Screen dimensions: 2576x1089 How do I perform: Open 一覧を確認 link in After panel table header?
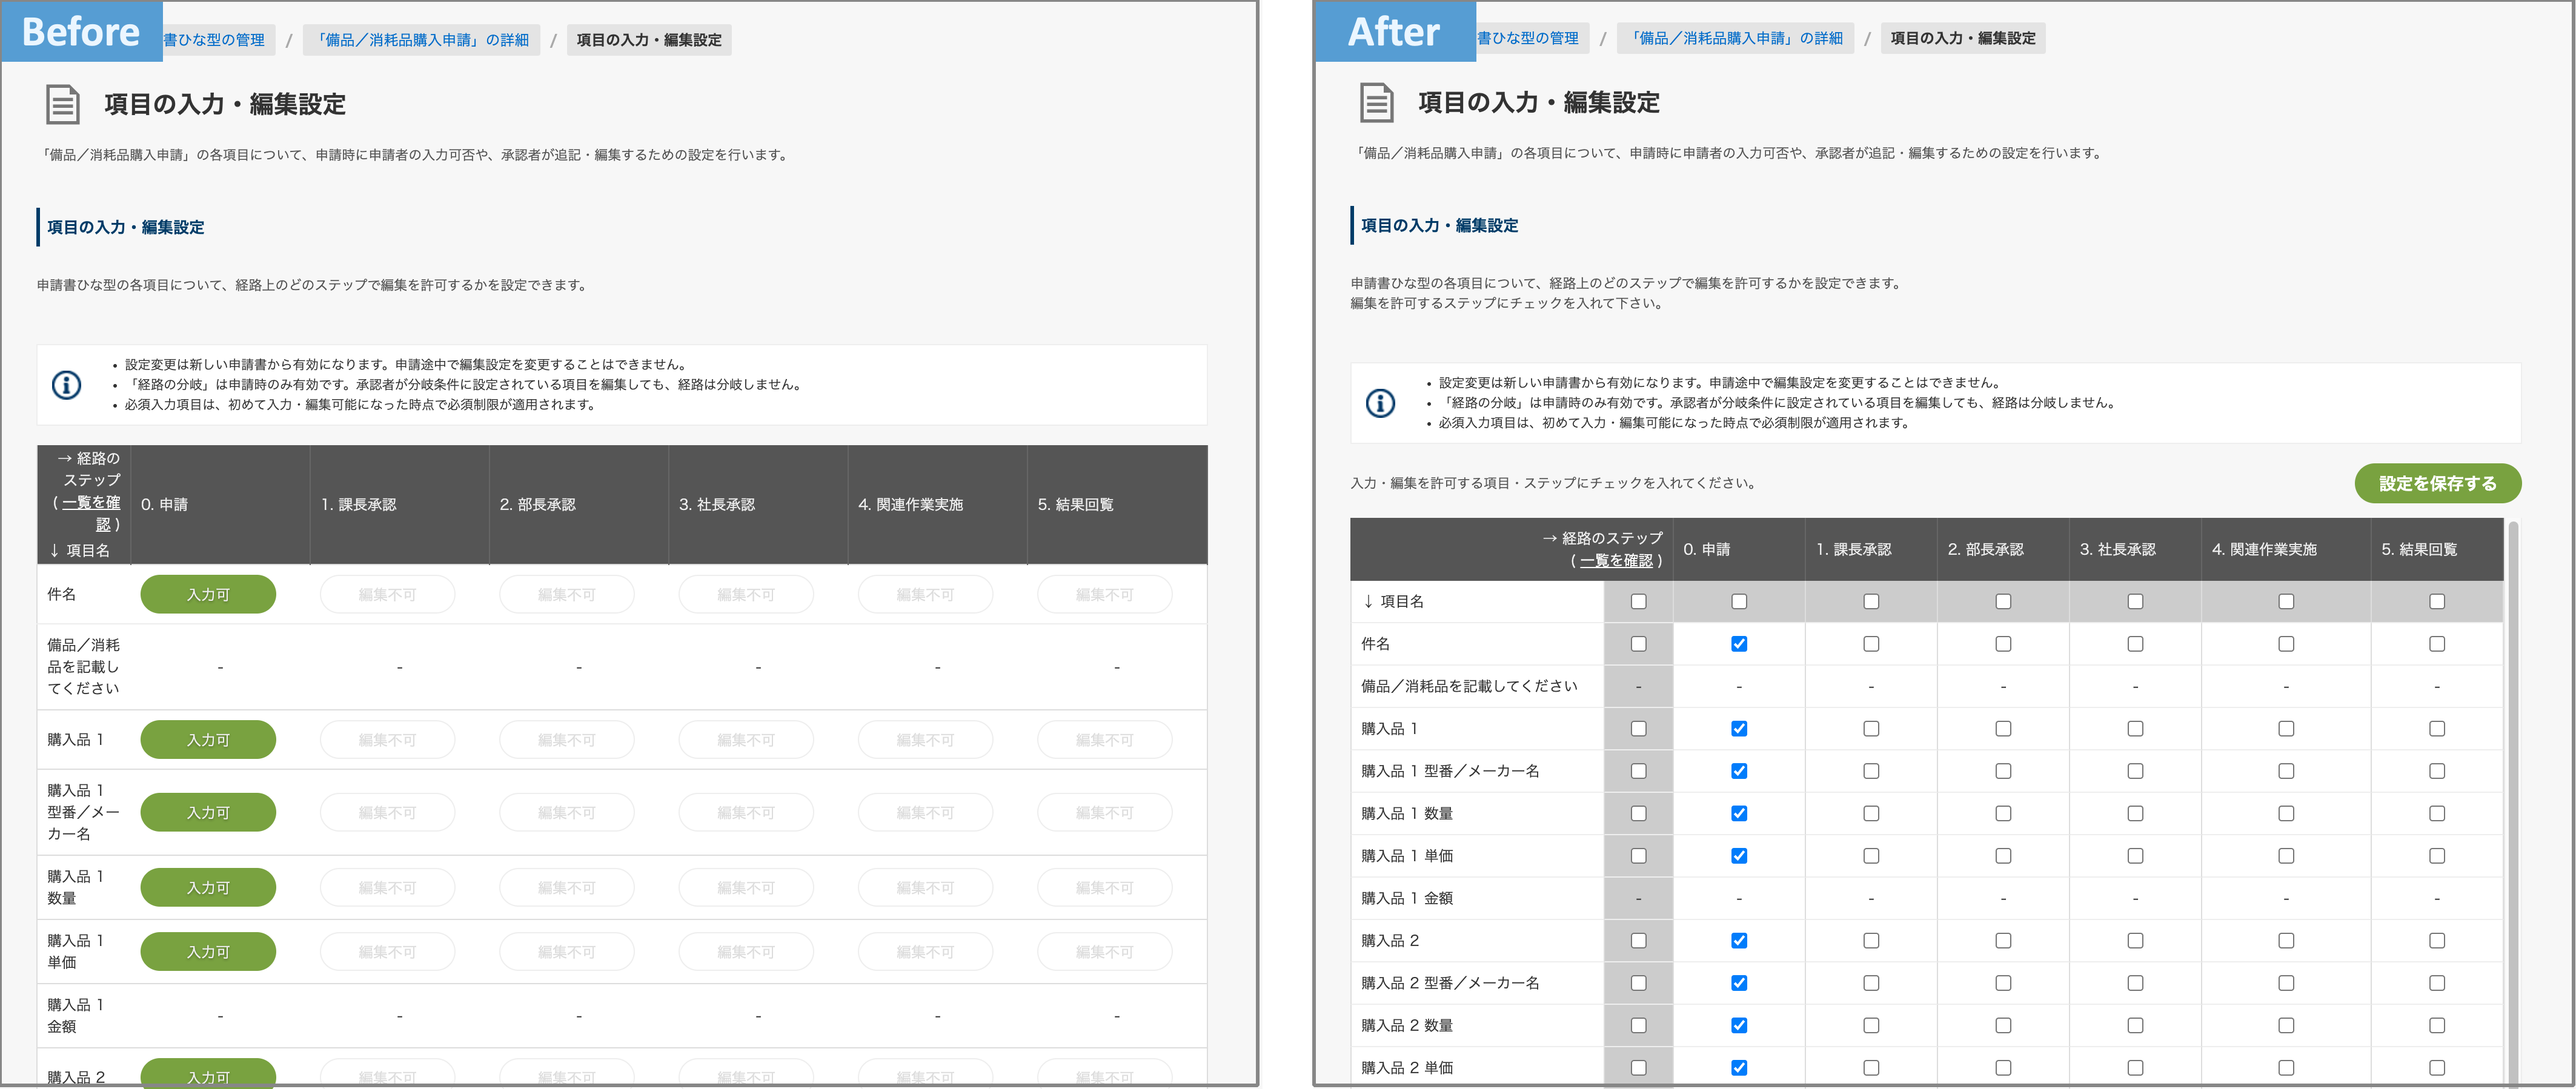(1616, 561)
